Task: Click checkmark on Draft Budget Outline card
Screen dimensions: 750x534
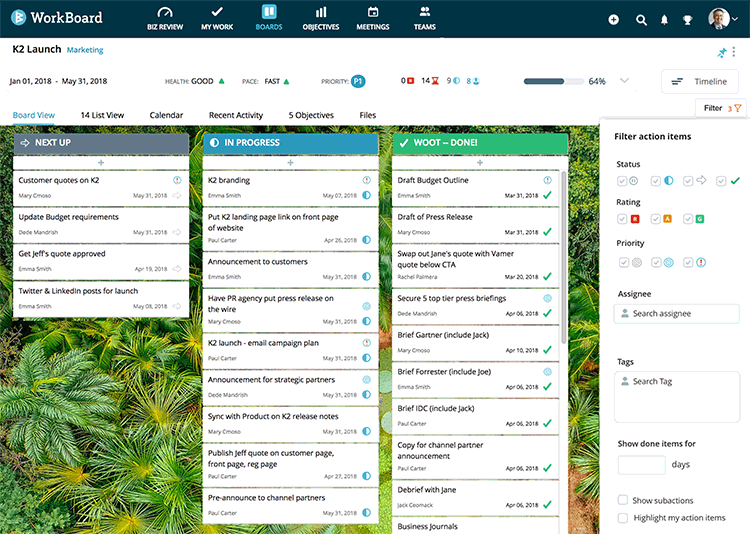Action: click(548, 195)
